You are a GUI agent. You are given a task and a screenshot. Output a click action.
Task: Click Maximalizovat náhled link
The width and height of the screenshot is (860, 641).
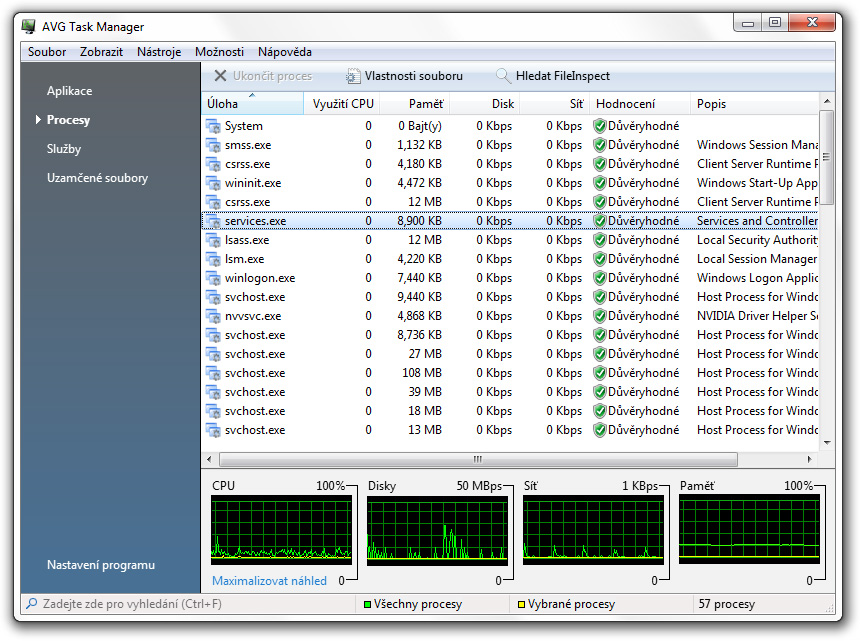[x=269, y=581]
